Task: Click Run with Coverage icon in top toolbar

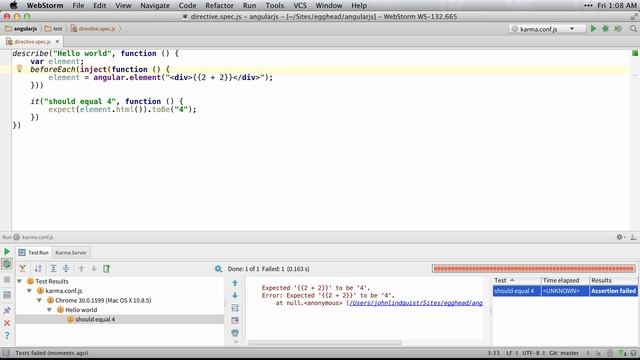Action: point(618,29)
